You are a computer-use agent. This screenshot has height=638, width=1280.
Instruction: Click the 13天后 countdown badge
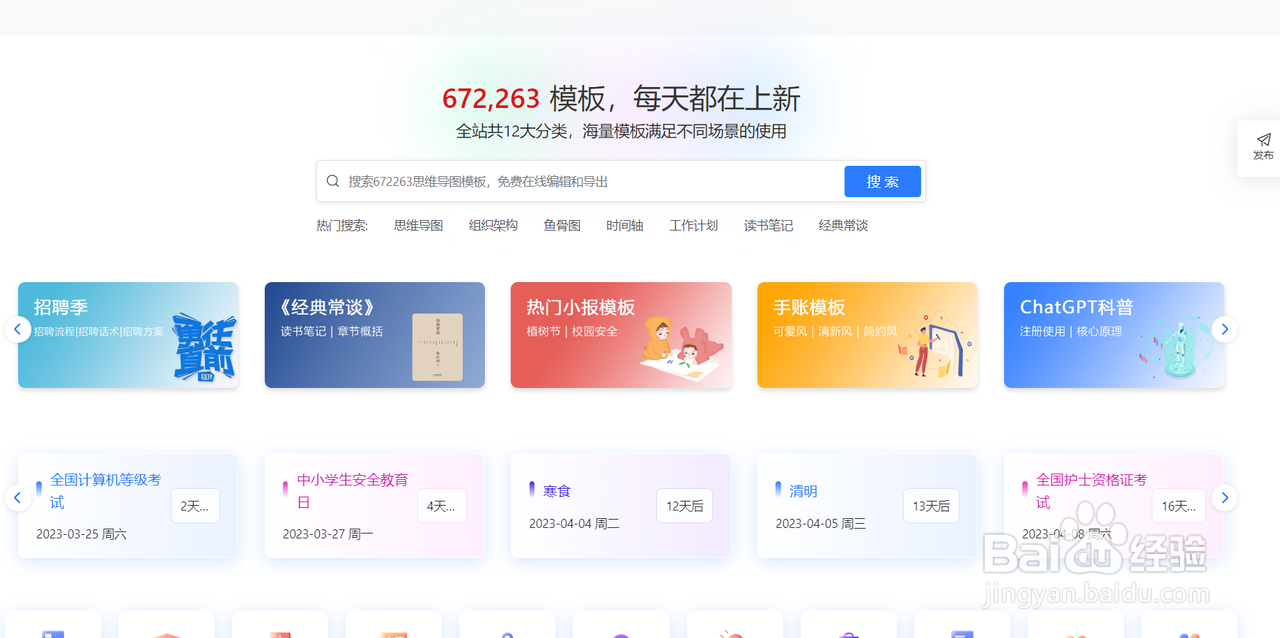[x=931, y=506]
